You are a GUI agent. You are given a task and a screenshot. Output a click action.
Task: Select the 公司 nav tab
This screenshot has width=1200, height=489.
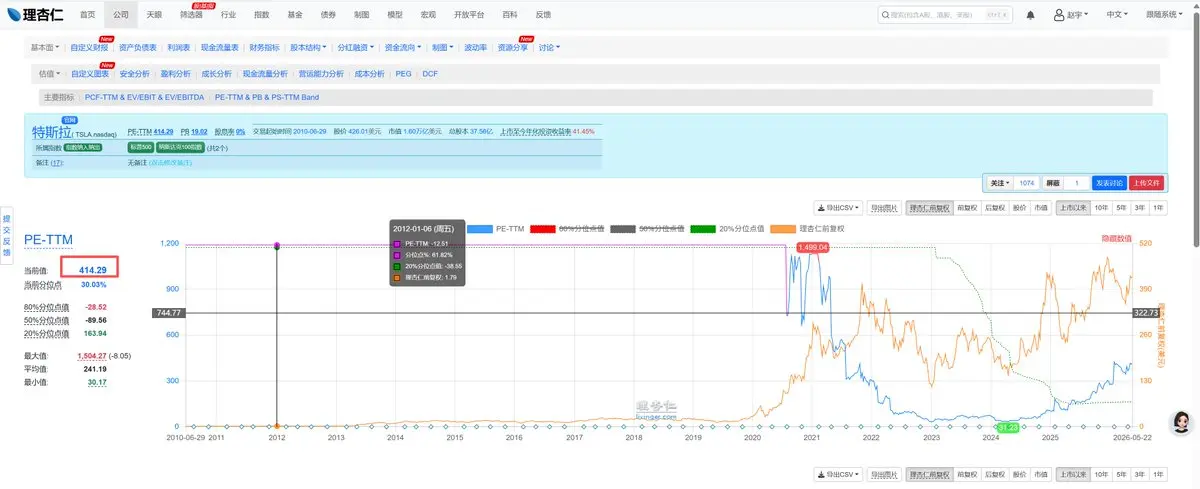[x=120, y=15]
